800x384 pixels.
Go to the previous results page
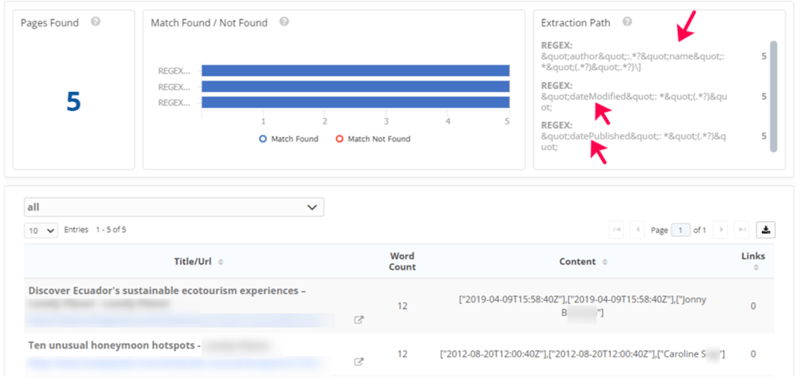click(637, 230)
